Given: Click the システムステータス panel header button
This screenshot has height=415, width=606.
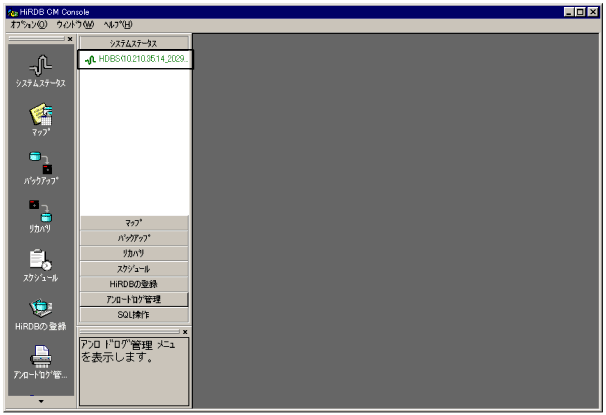Looking at the screenshot, I should (x=134, y=43).
